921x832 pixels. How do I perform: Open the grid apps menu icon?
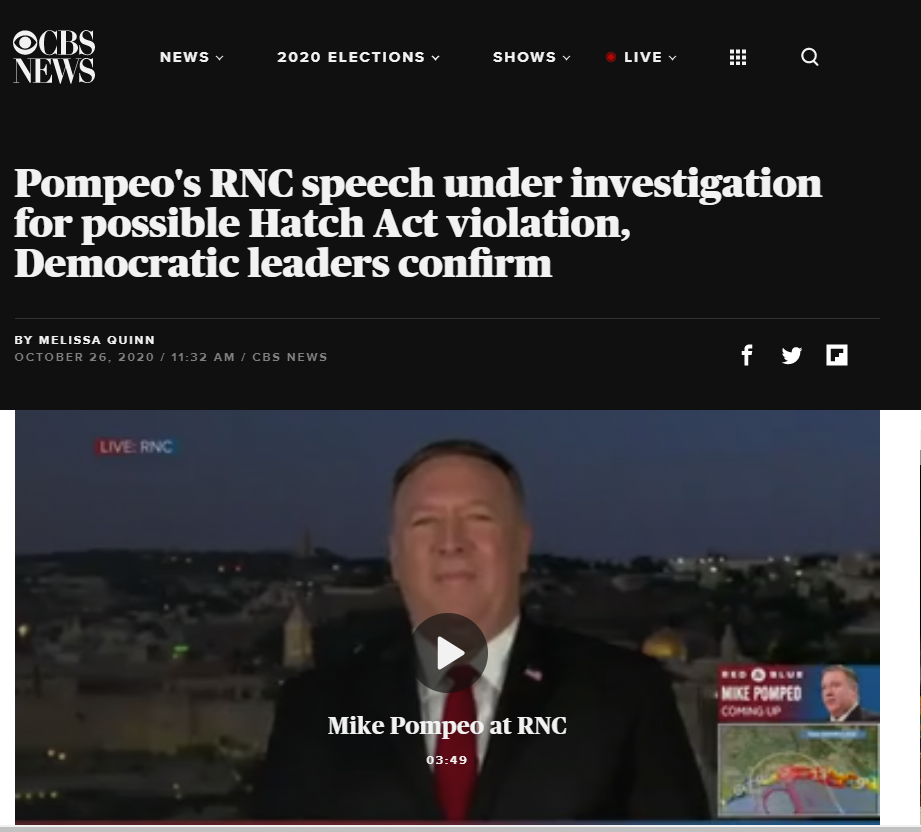[738, 57]
